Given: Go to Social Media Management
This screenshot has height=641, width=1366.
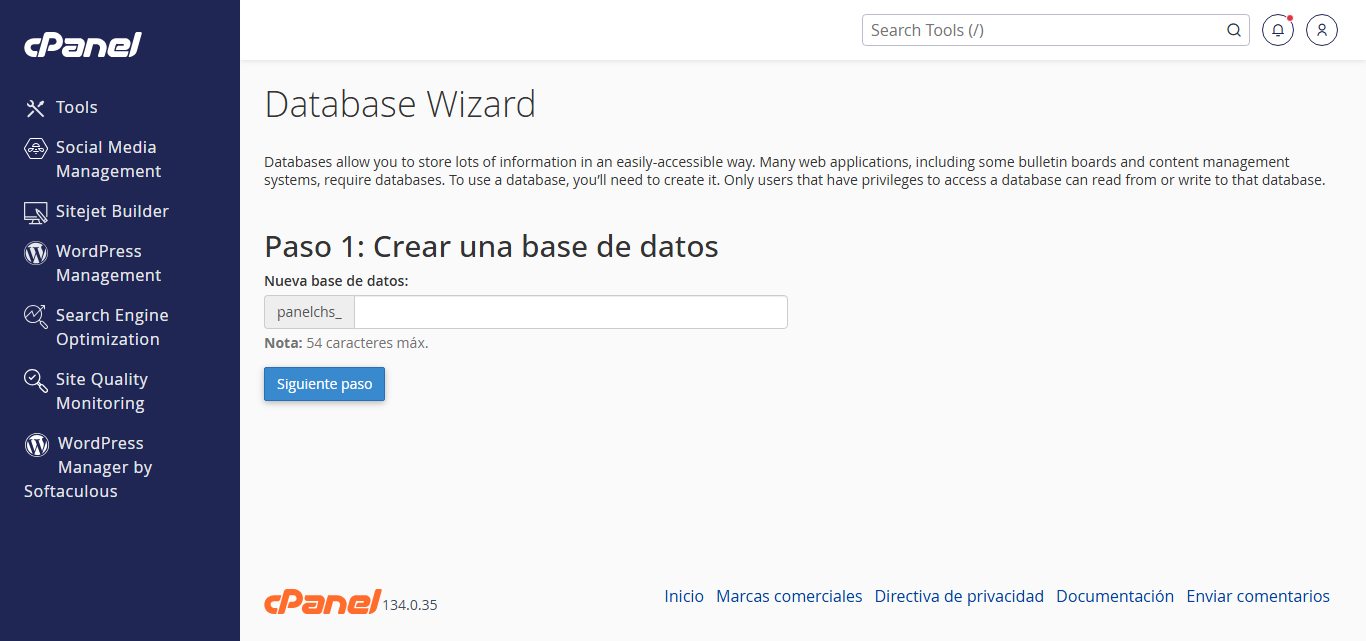Looking at the screenshot, I should [108, 159].
